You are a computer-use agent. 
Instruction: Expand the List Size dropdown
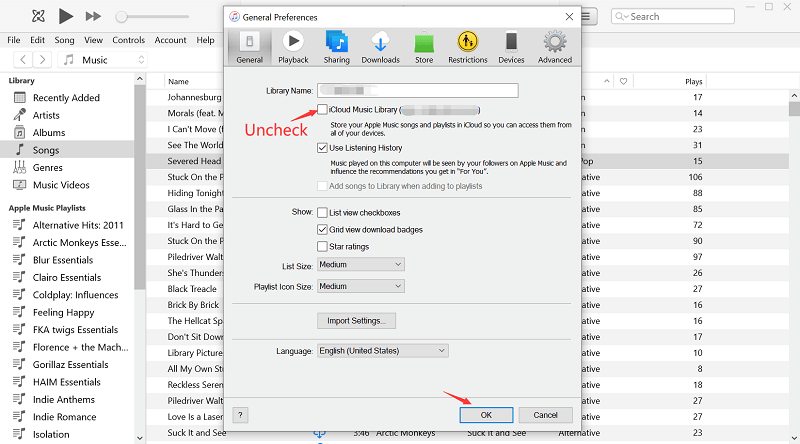click(360, 264)
